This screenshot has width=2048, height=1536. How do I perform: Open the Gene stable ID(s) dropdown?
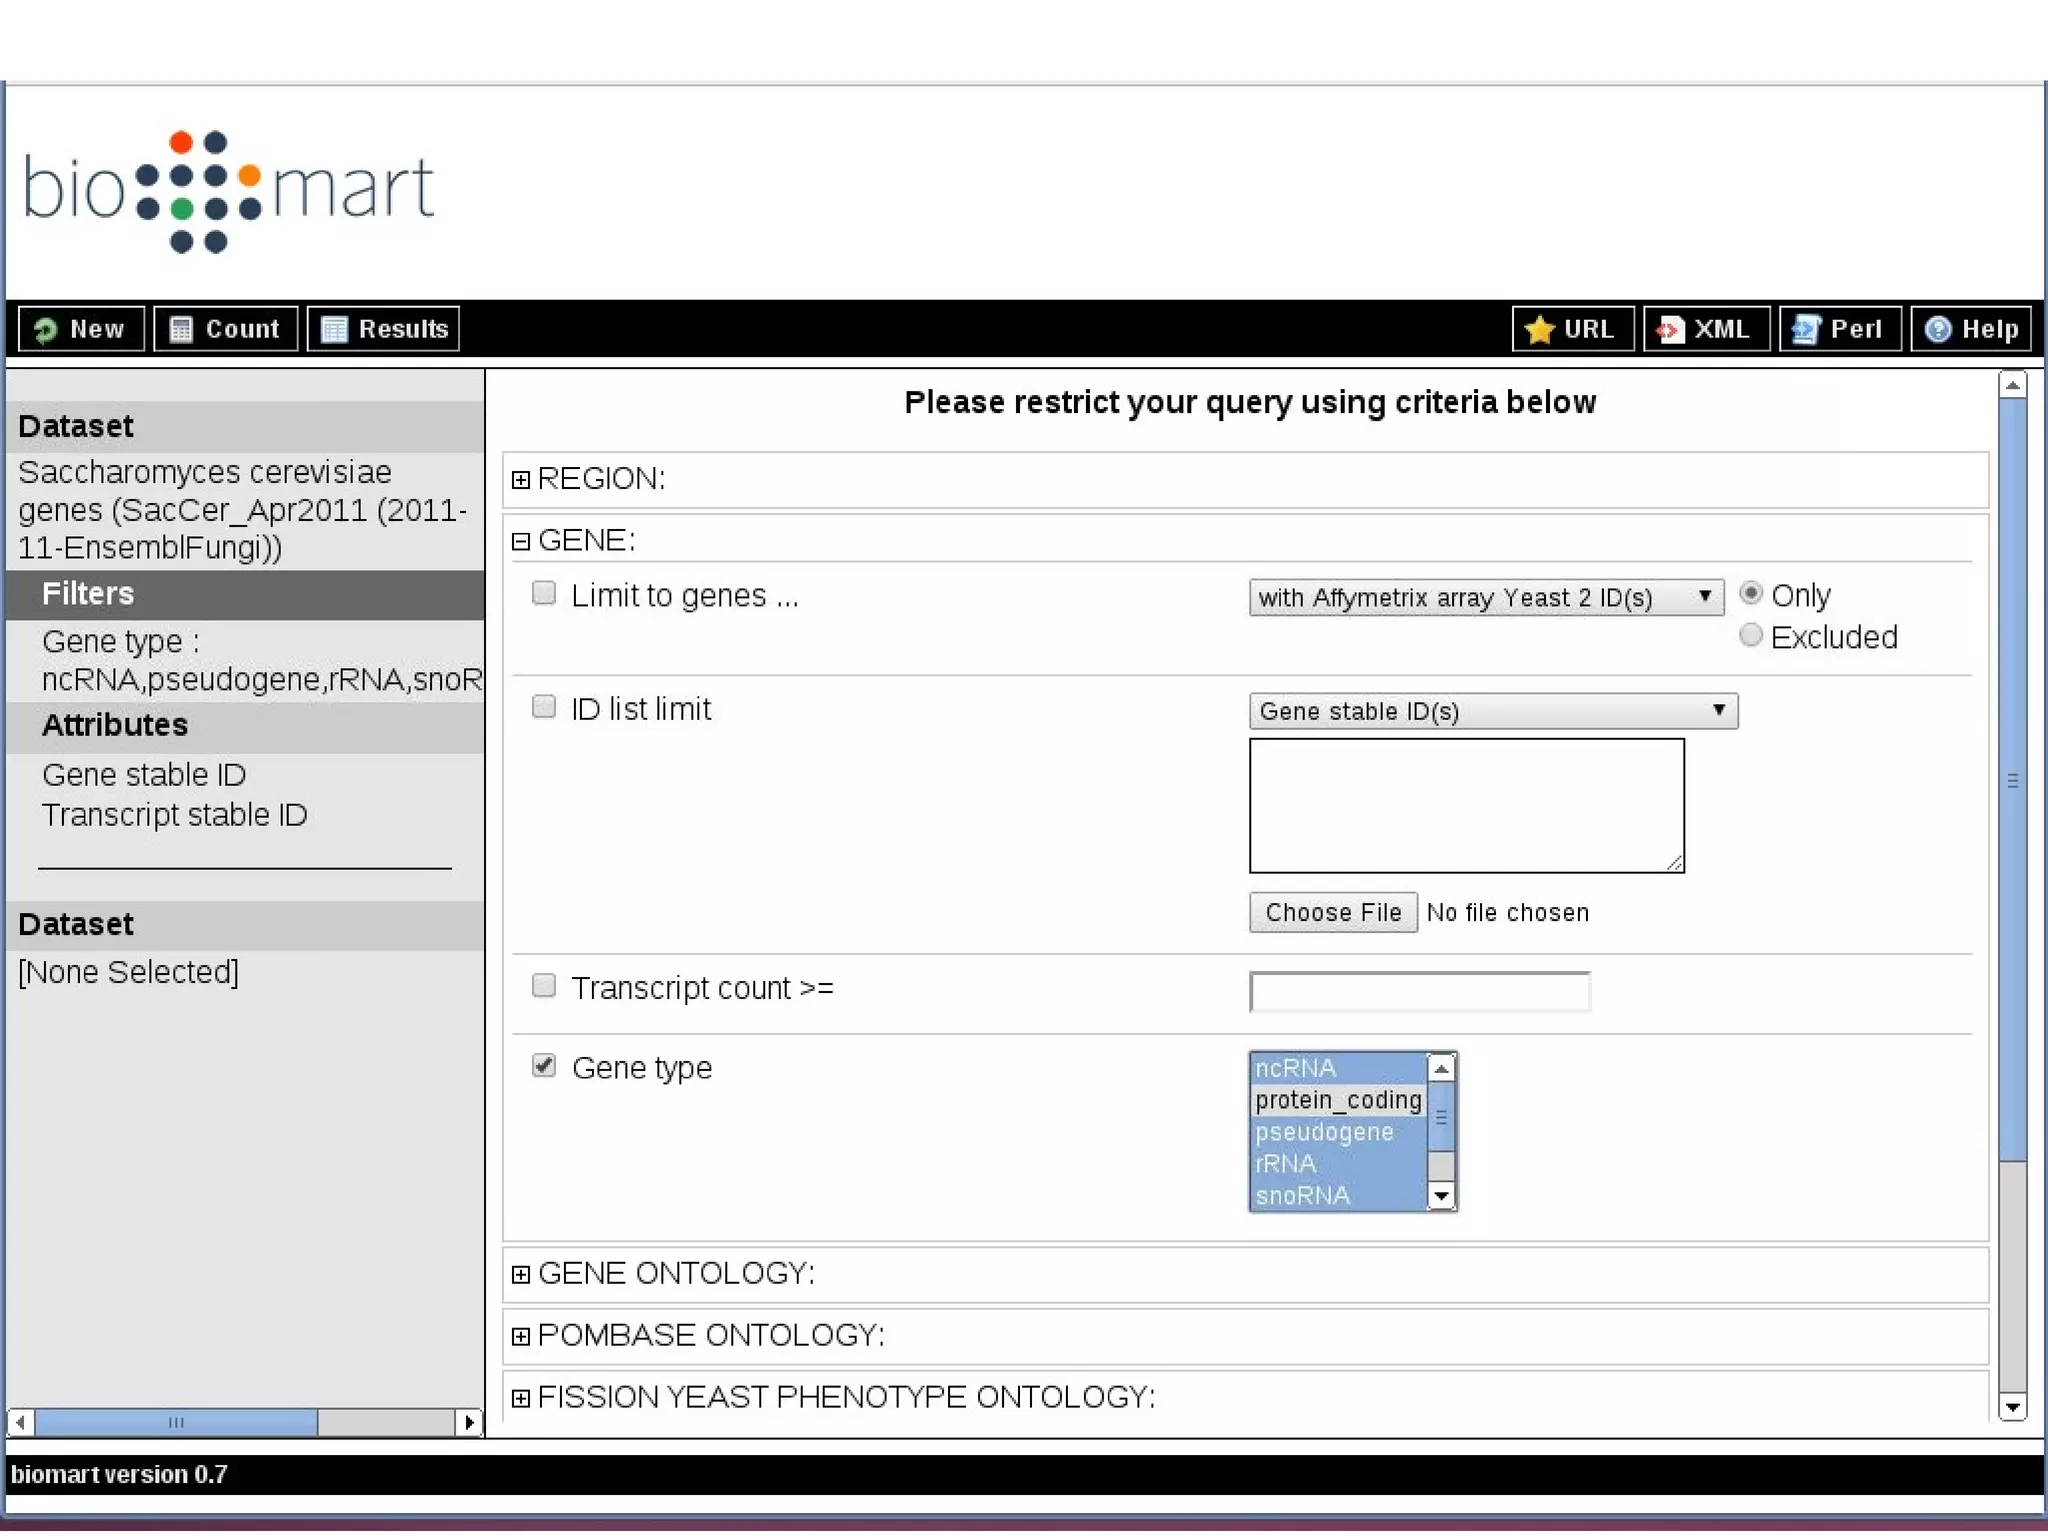[x=1493, y=711]
